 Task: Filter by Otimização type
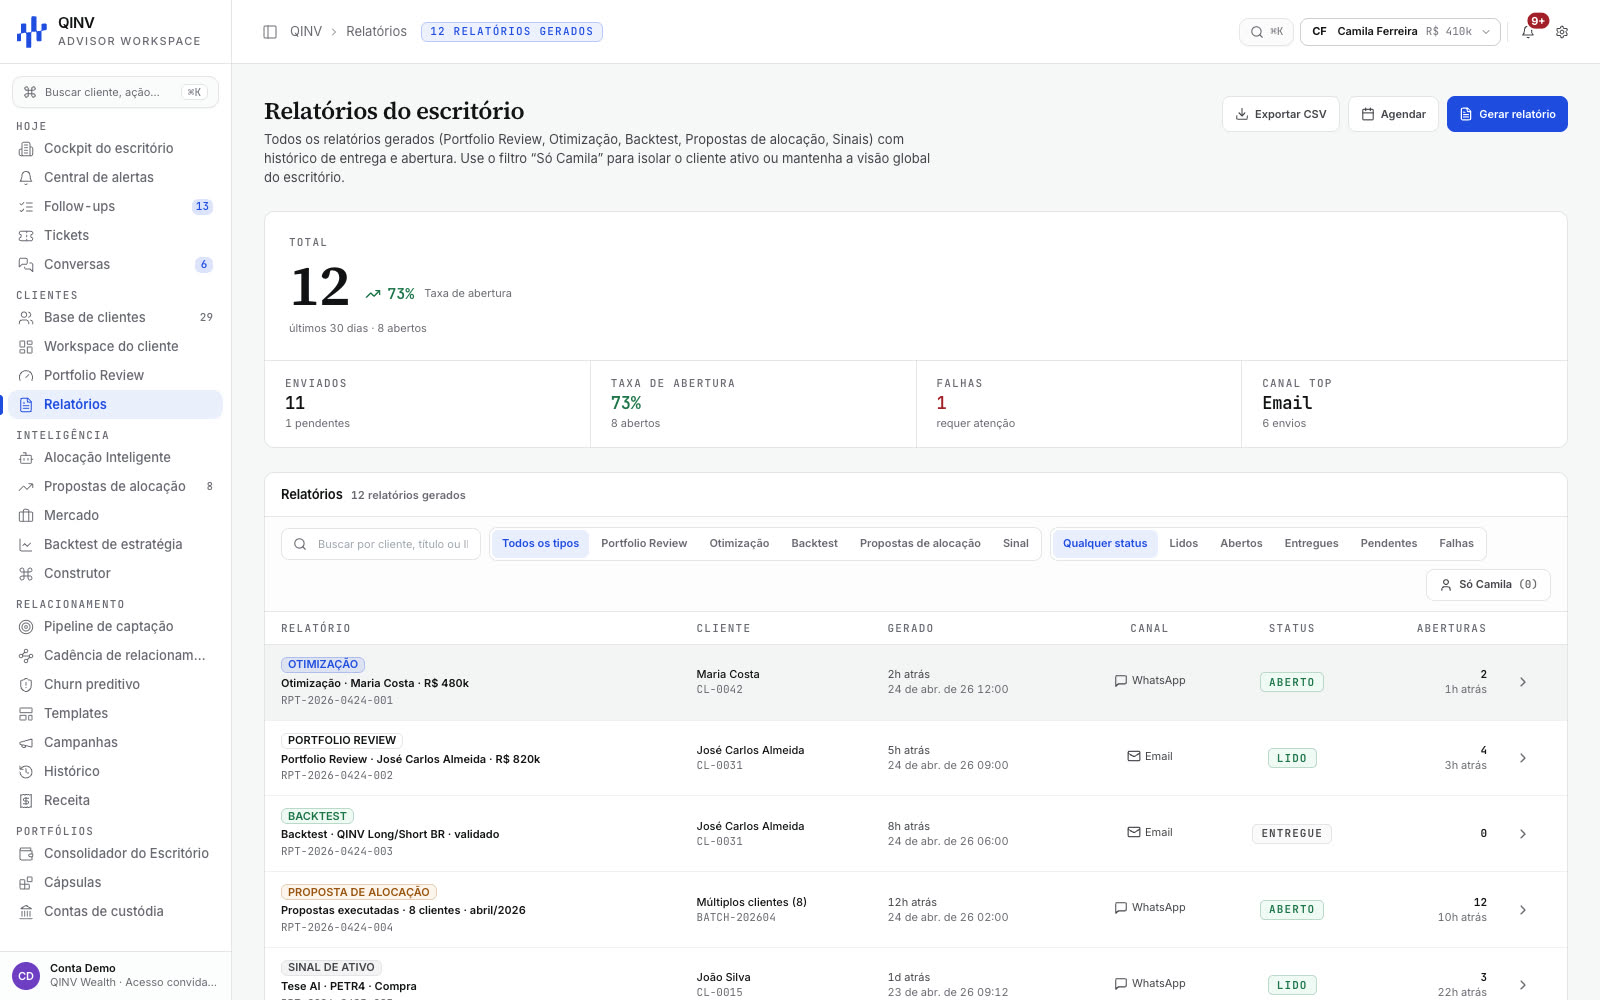click(739, 544)
